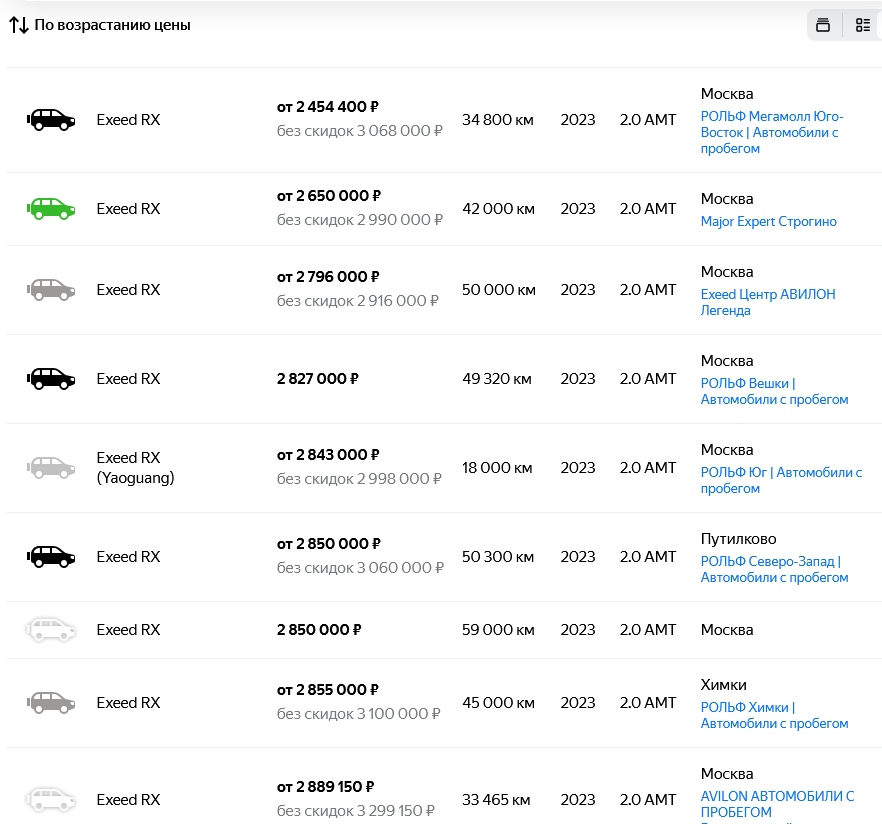
Task: Switch to the list view layout
Action: pyautogui.click(x=862, y=25)
